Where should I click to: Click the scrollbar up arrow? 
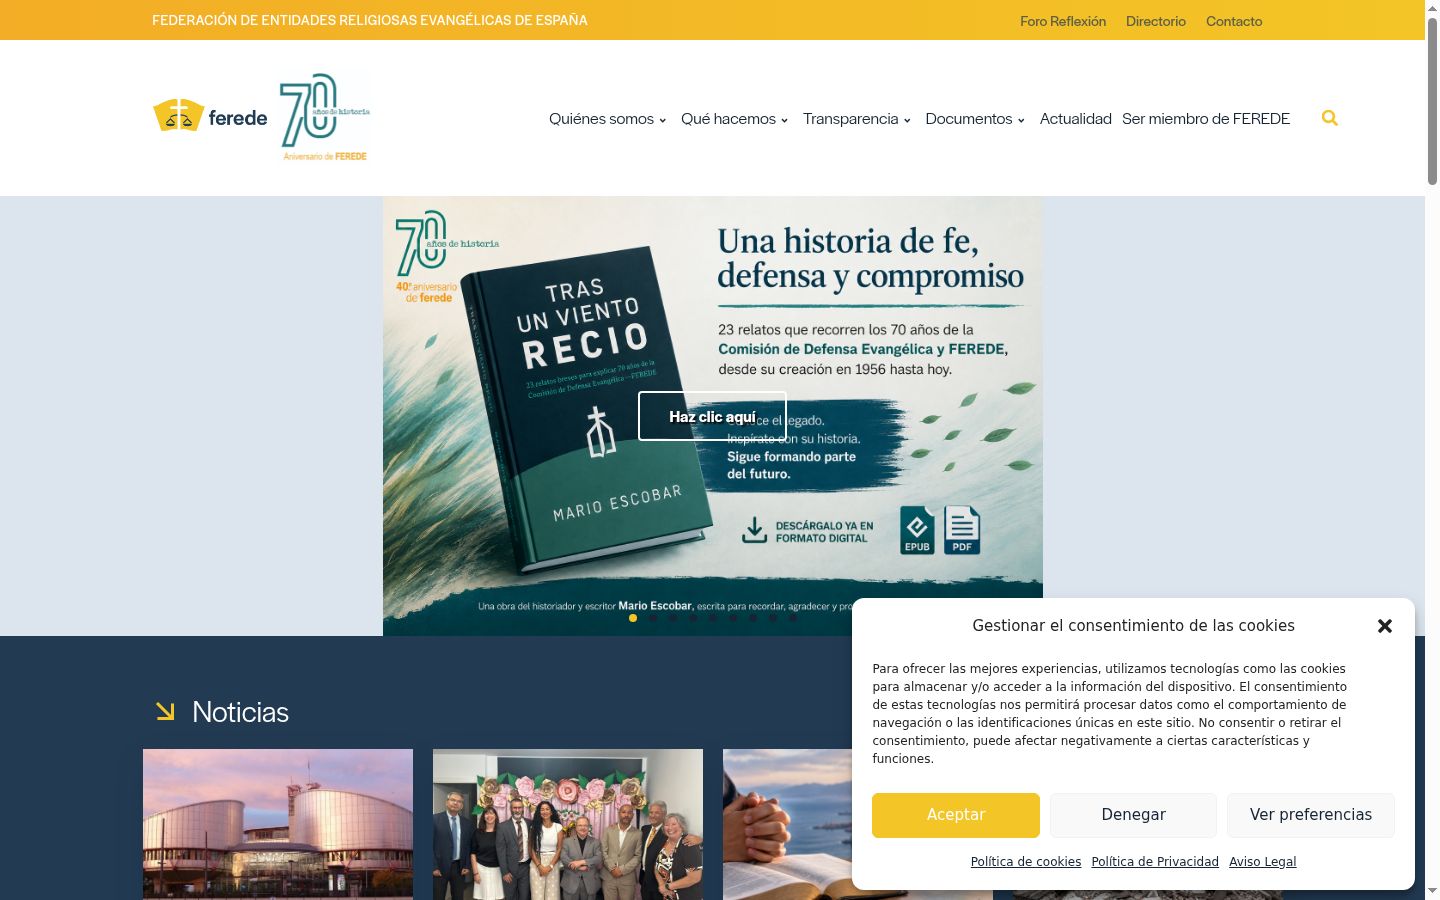(1432, 8)
